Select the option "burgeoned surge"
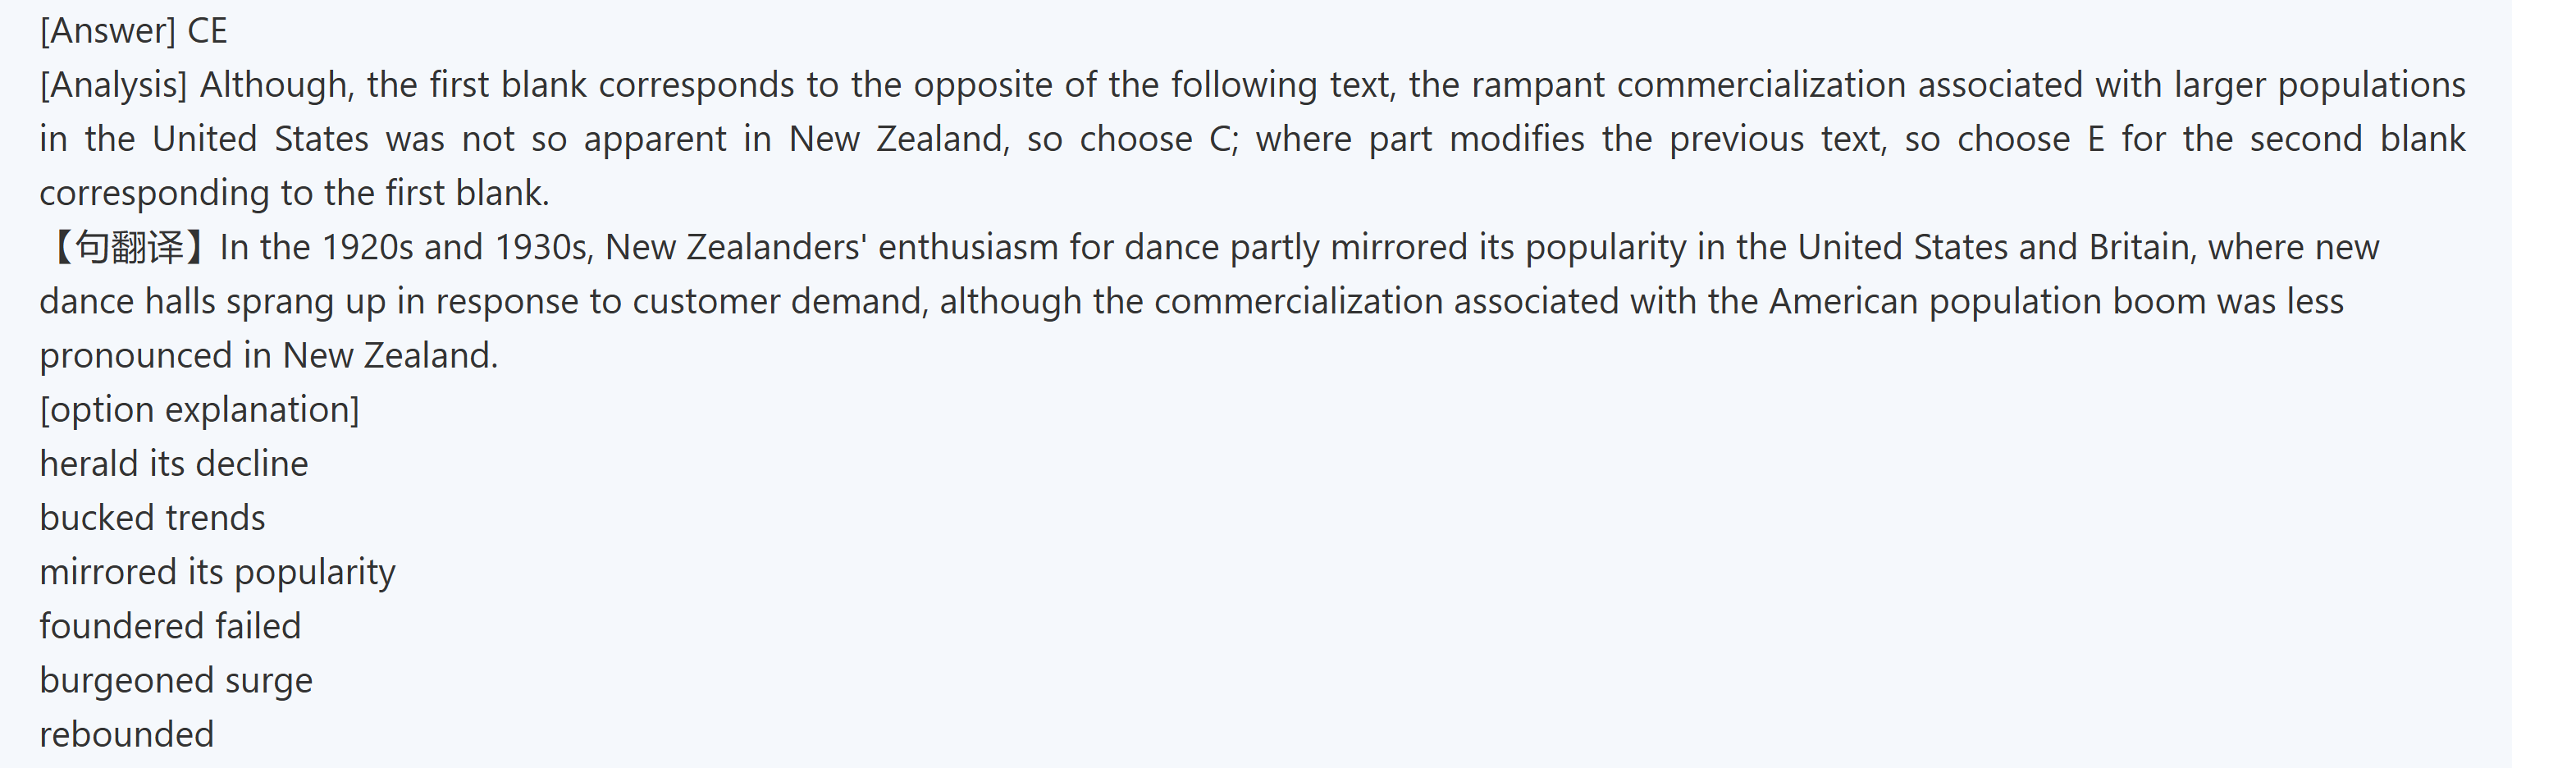 click(176, 680)
